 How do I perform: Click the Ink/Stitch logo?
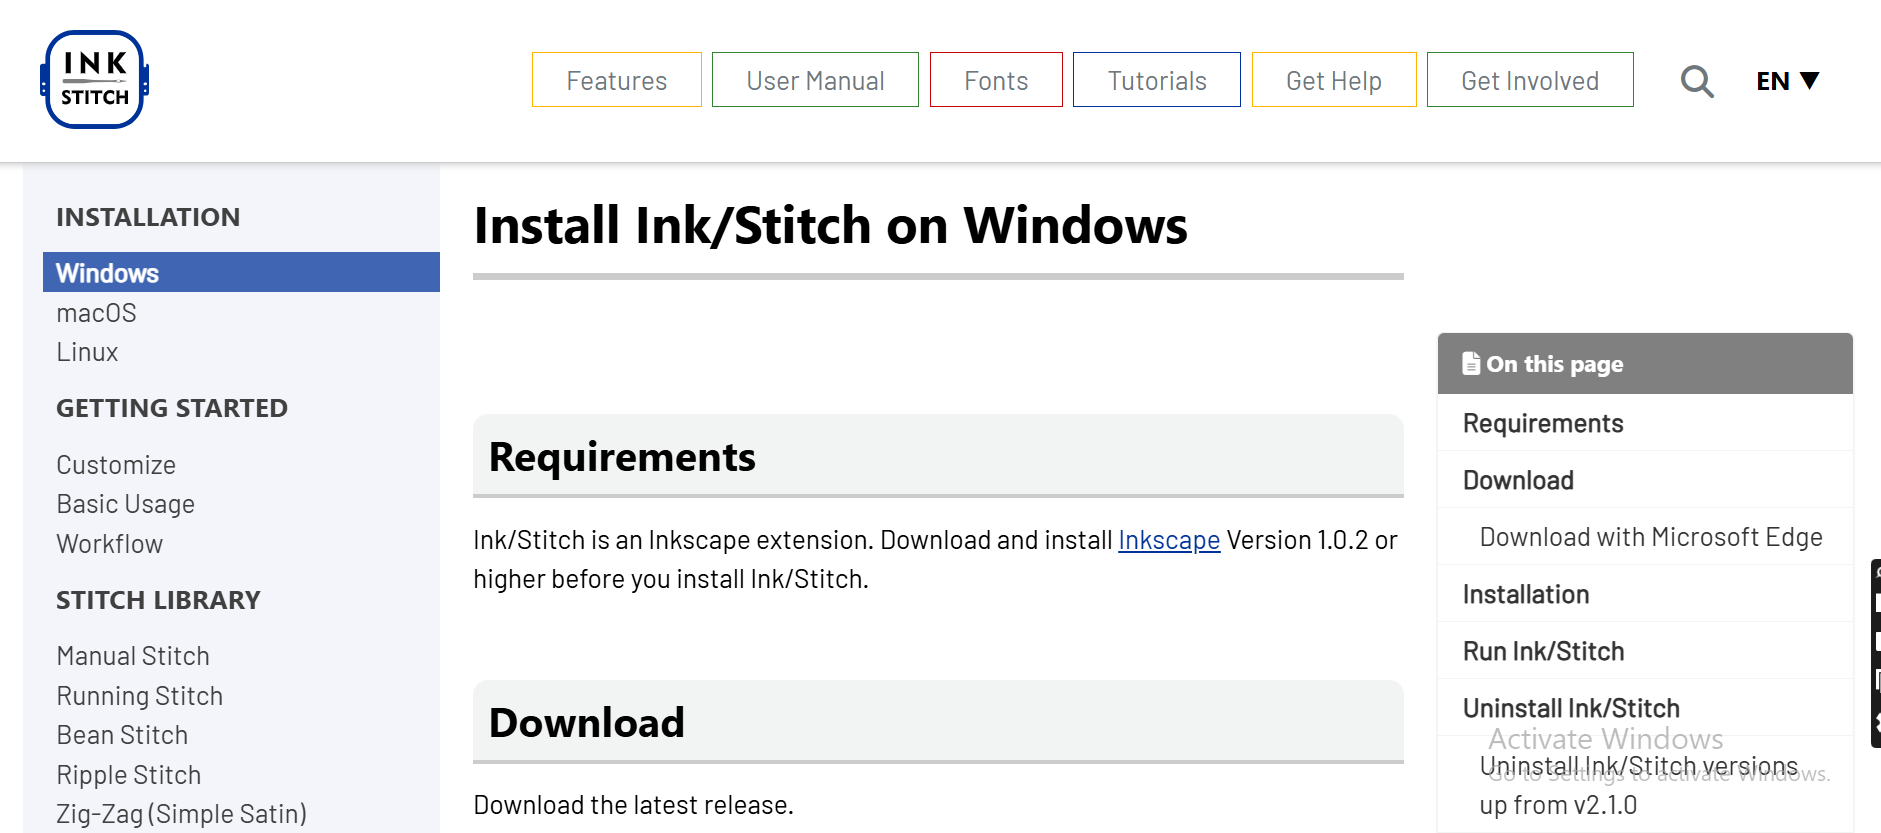(x=95, y=80)
